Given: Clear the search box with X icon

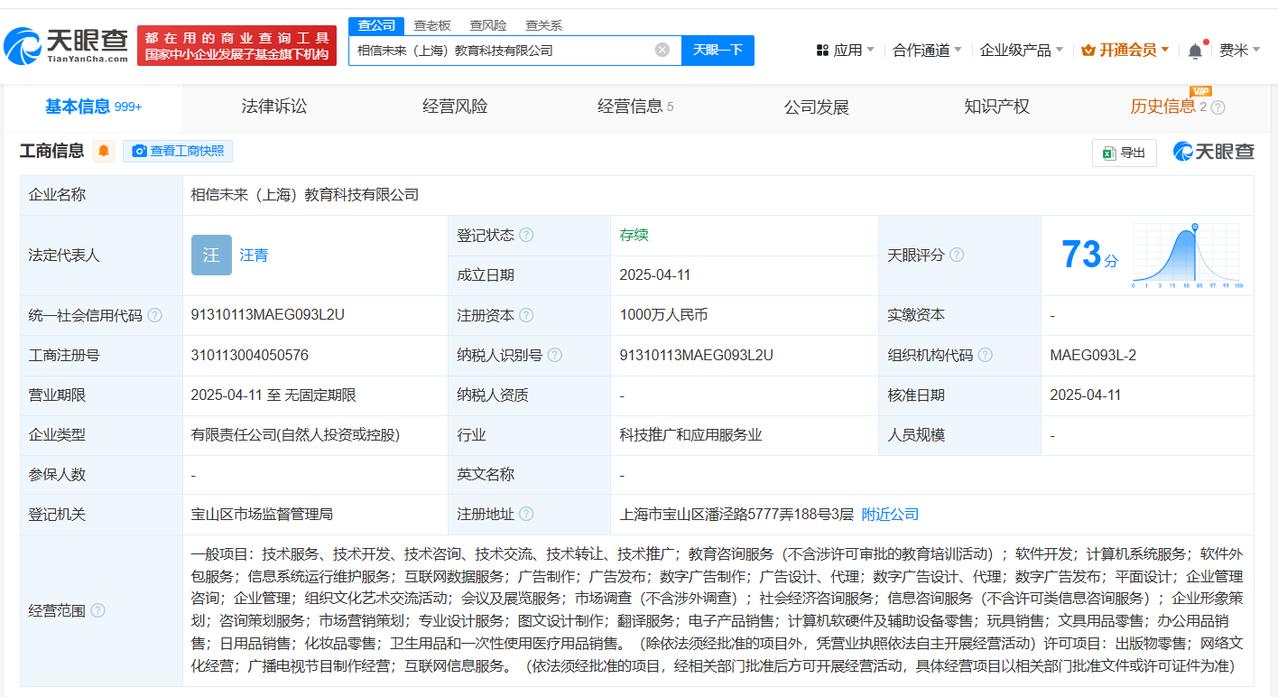Looking at the screenshot, I should pyautogui.click(x=662, y=50).
